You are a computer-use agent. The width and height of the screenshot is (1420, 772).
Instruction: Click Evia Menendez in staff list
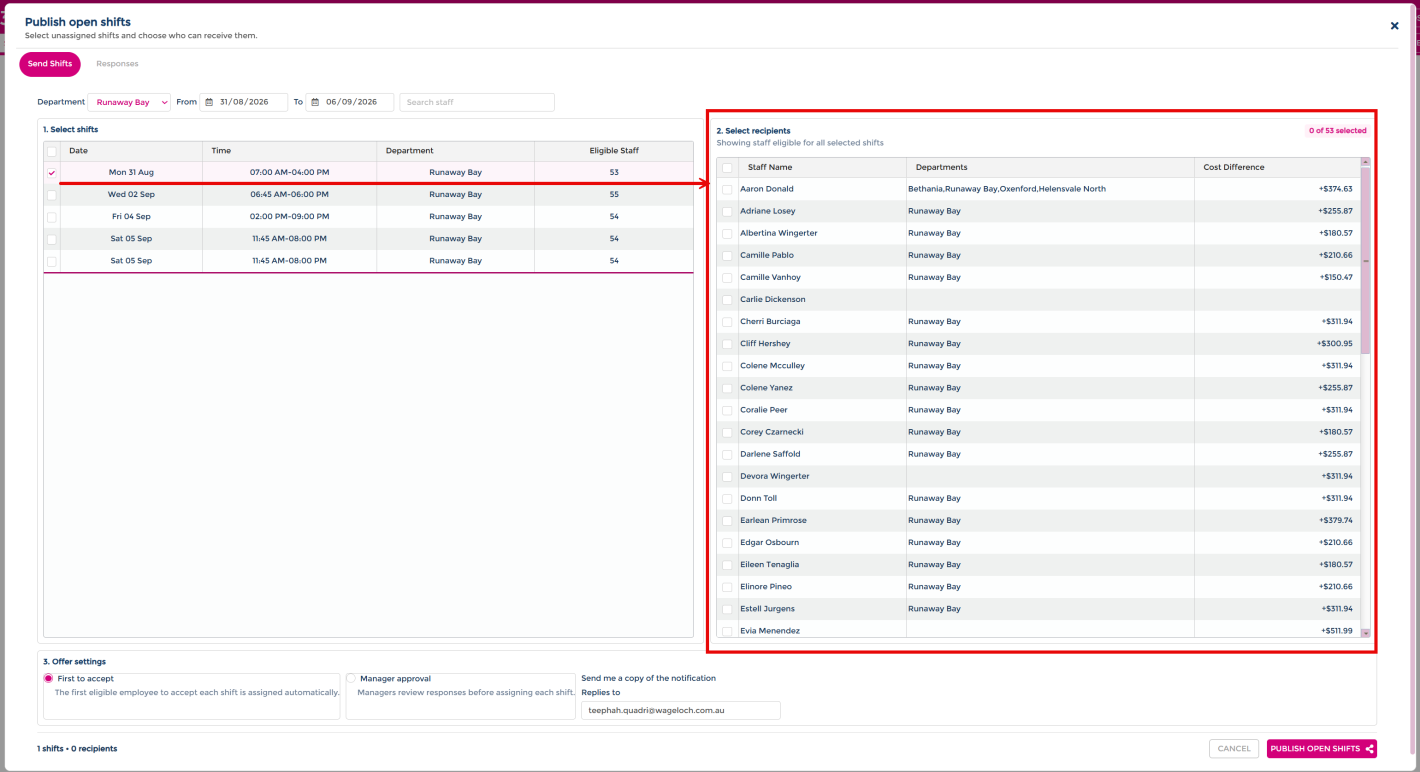[770, 631]
